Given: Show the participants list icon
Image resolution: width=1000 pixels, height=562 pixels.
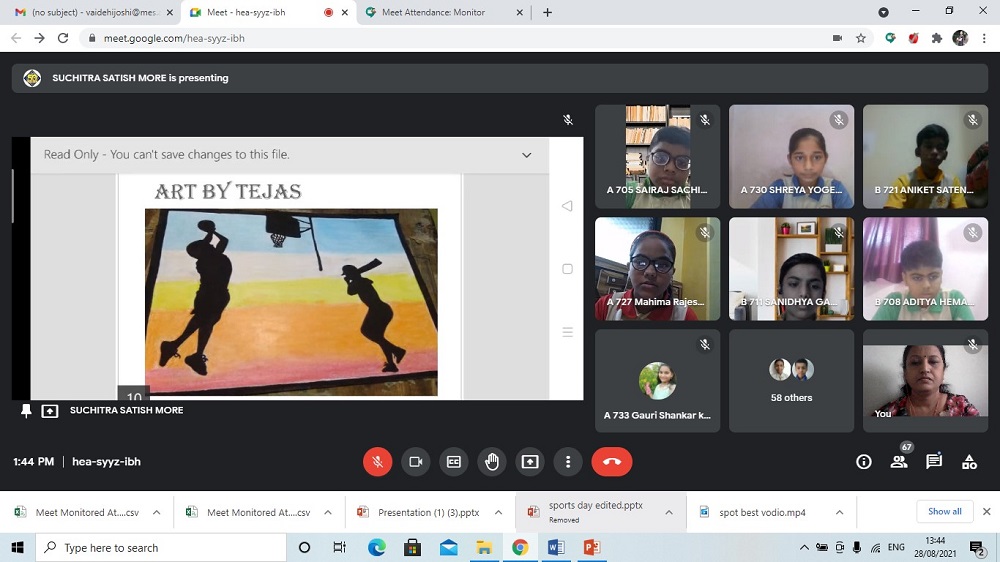Looking at the screenshot, I should click(x=899, y=461).
